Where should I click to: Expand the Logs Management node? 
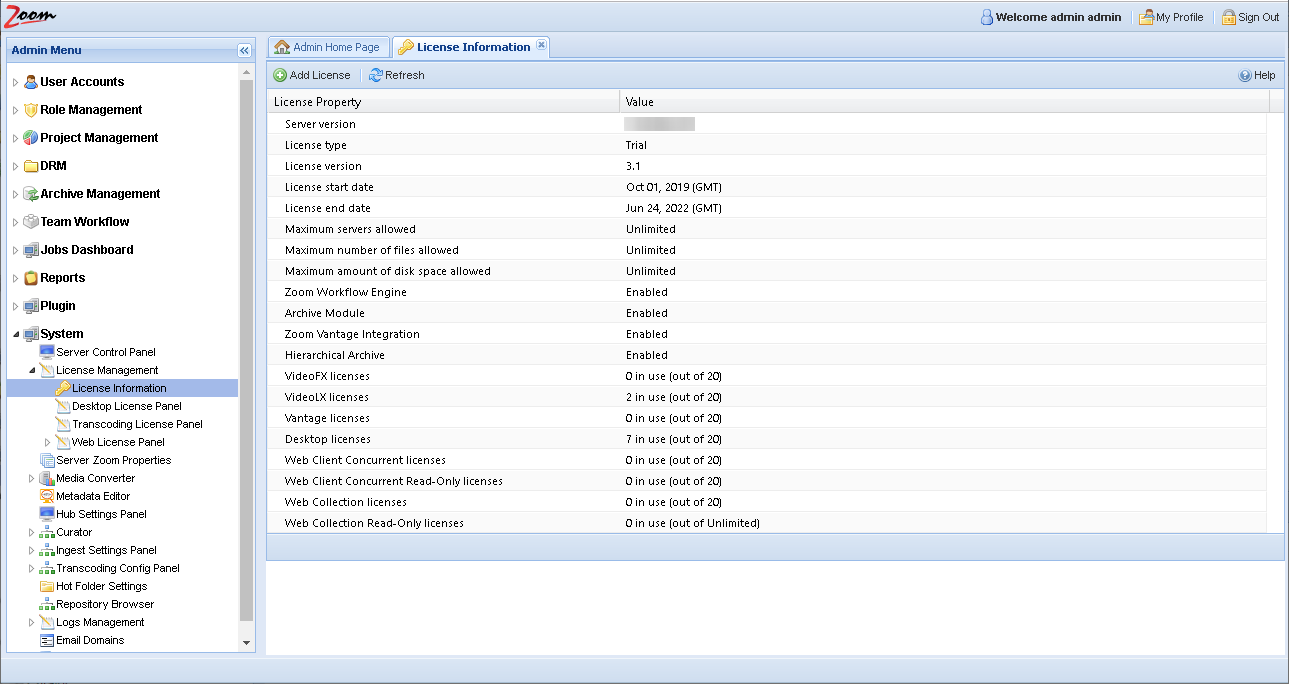pos(31,622)
